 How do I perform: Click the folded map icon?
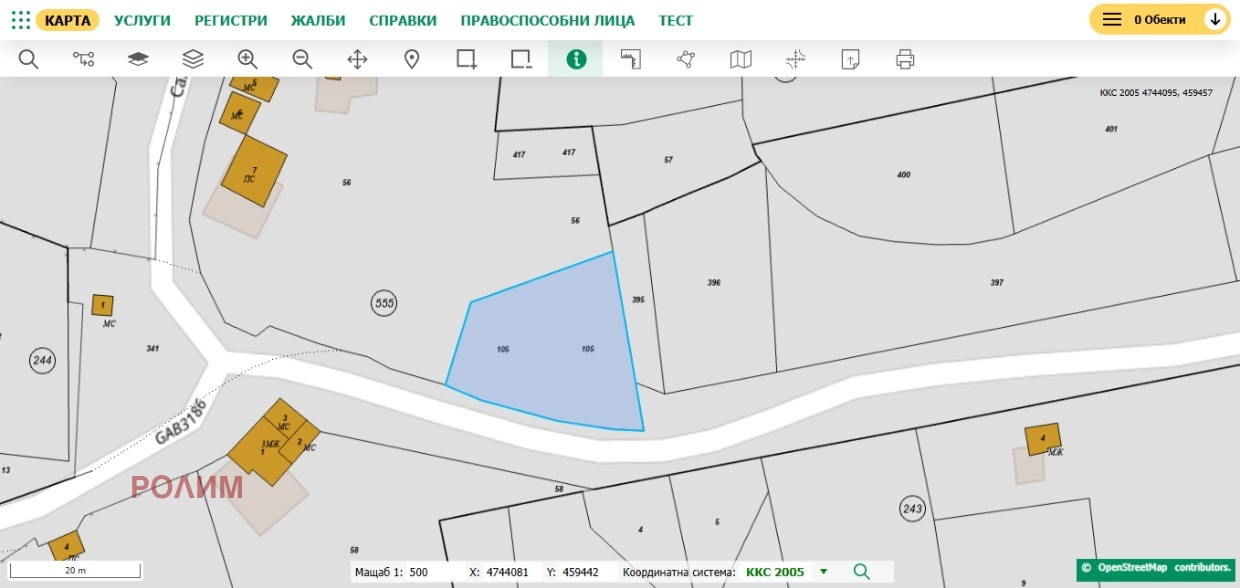[x=740, y=59]
